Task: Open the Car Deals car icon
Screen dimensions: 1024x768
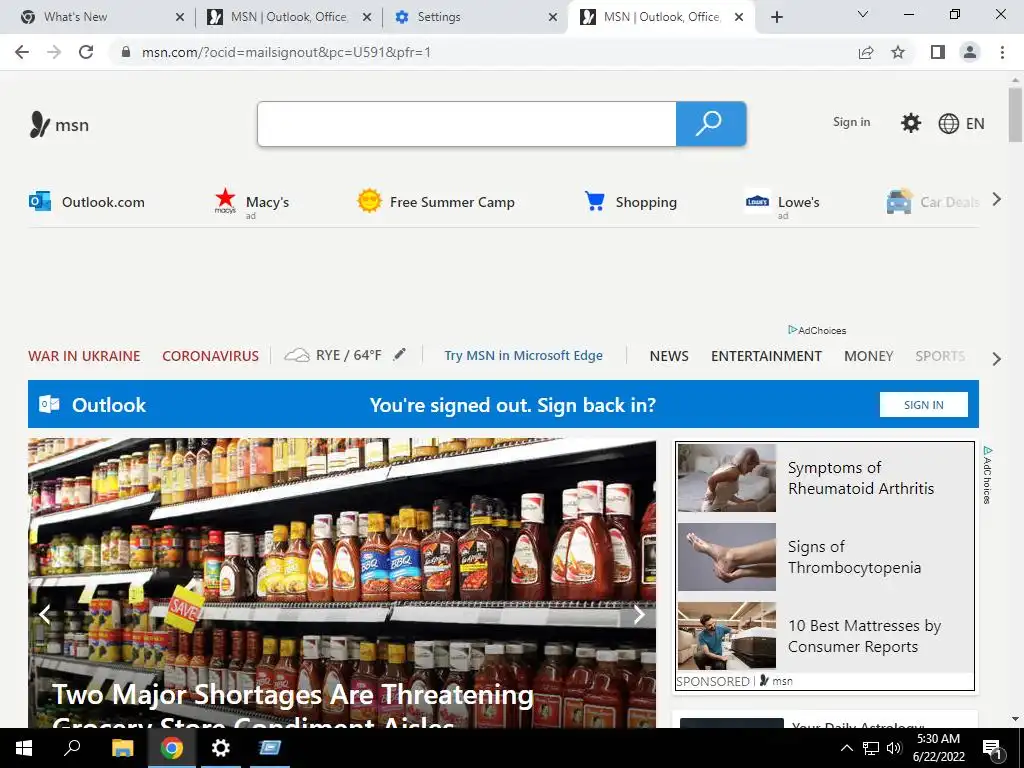Action: coord(899,201)
